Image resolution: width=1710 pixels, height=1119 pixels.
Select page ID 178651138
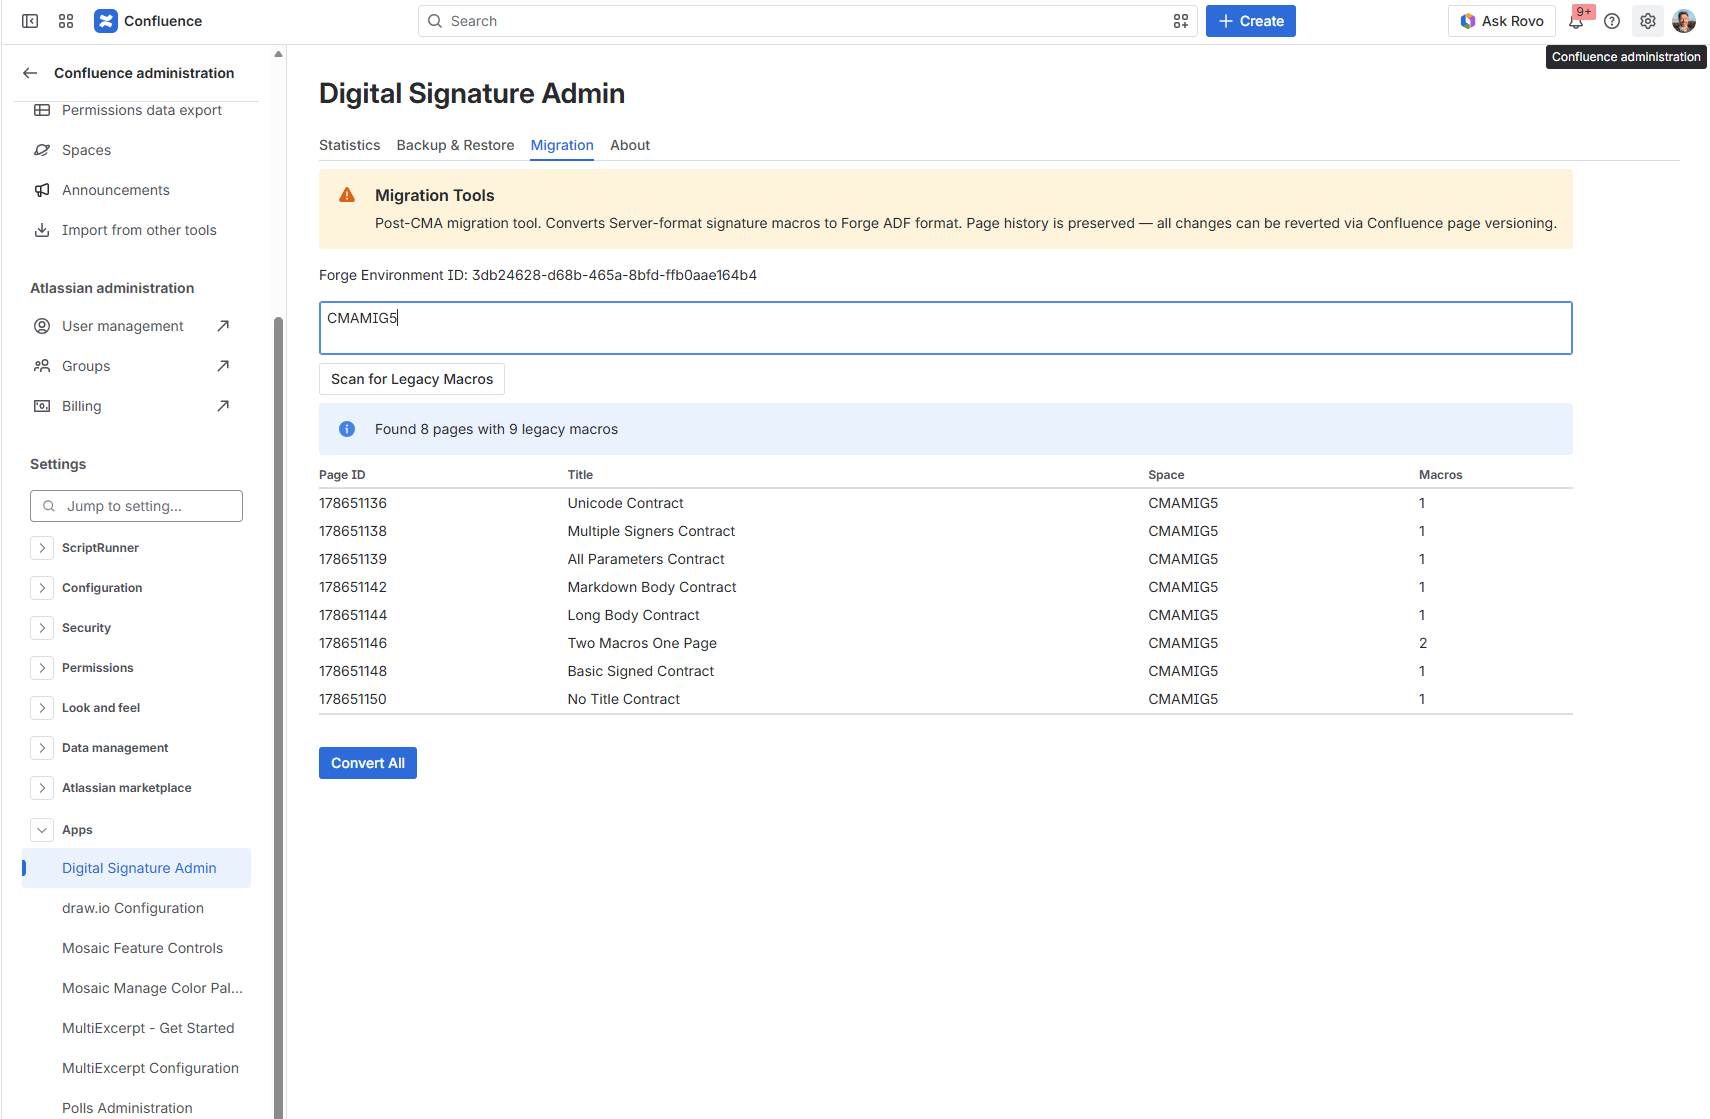(353, 531)
